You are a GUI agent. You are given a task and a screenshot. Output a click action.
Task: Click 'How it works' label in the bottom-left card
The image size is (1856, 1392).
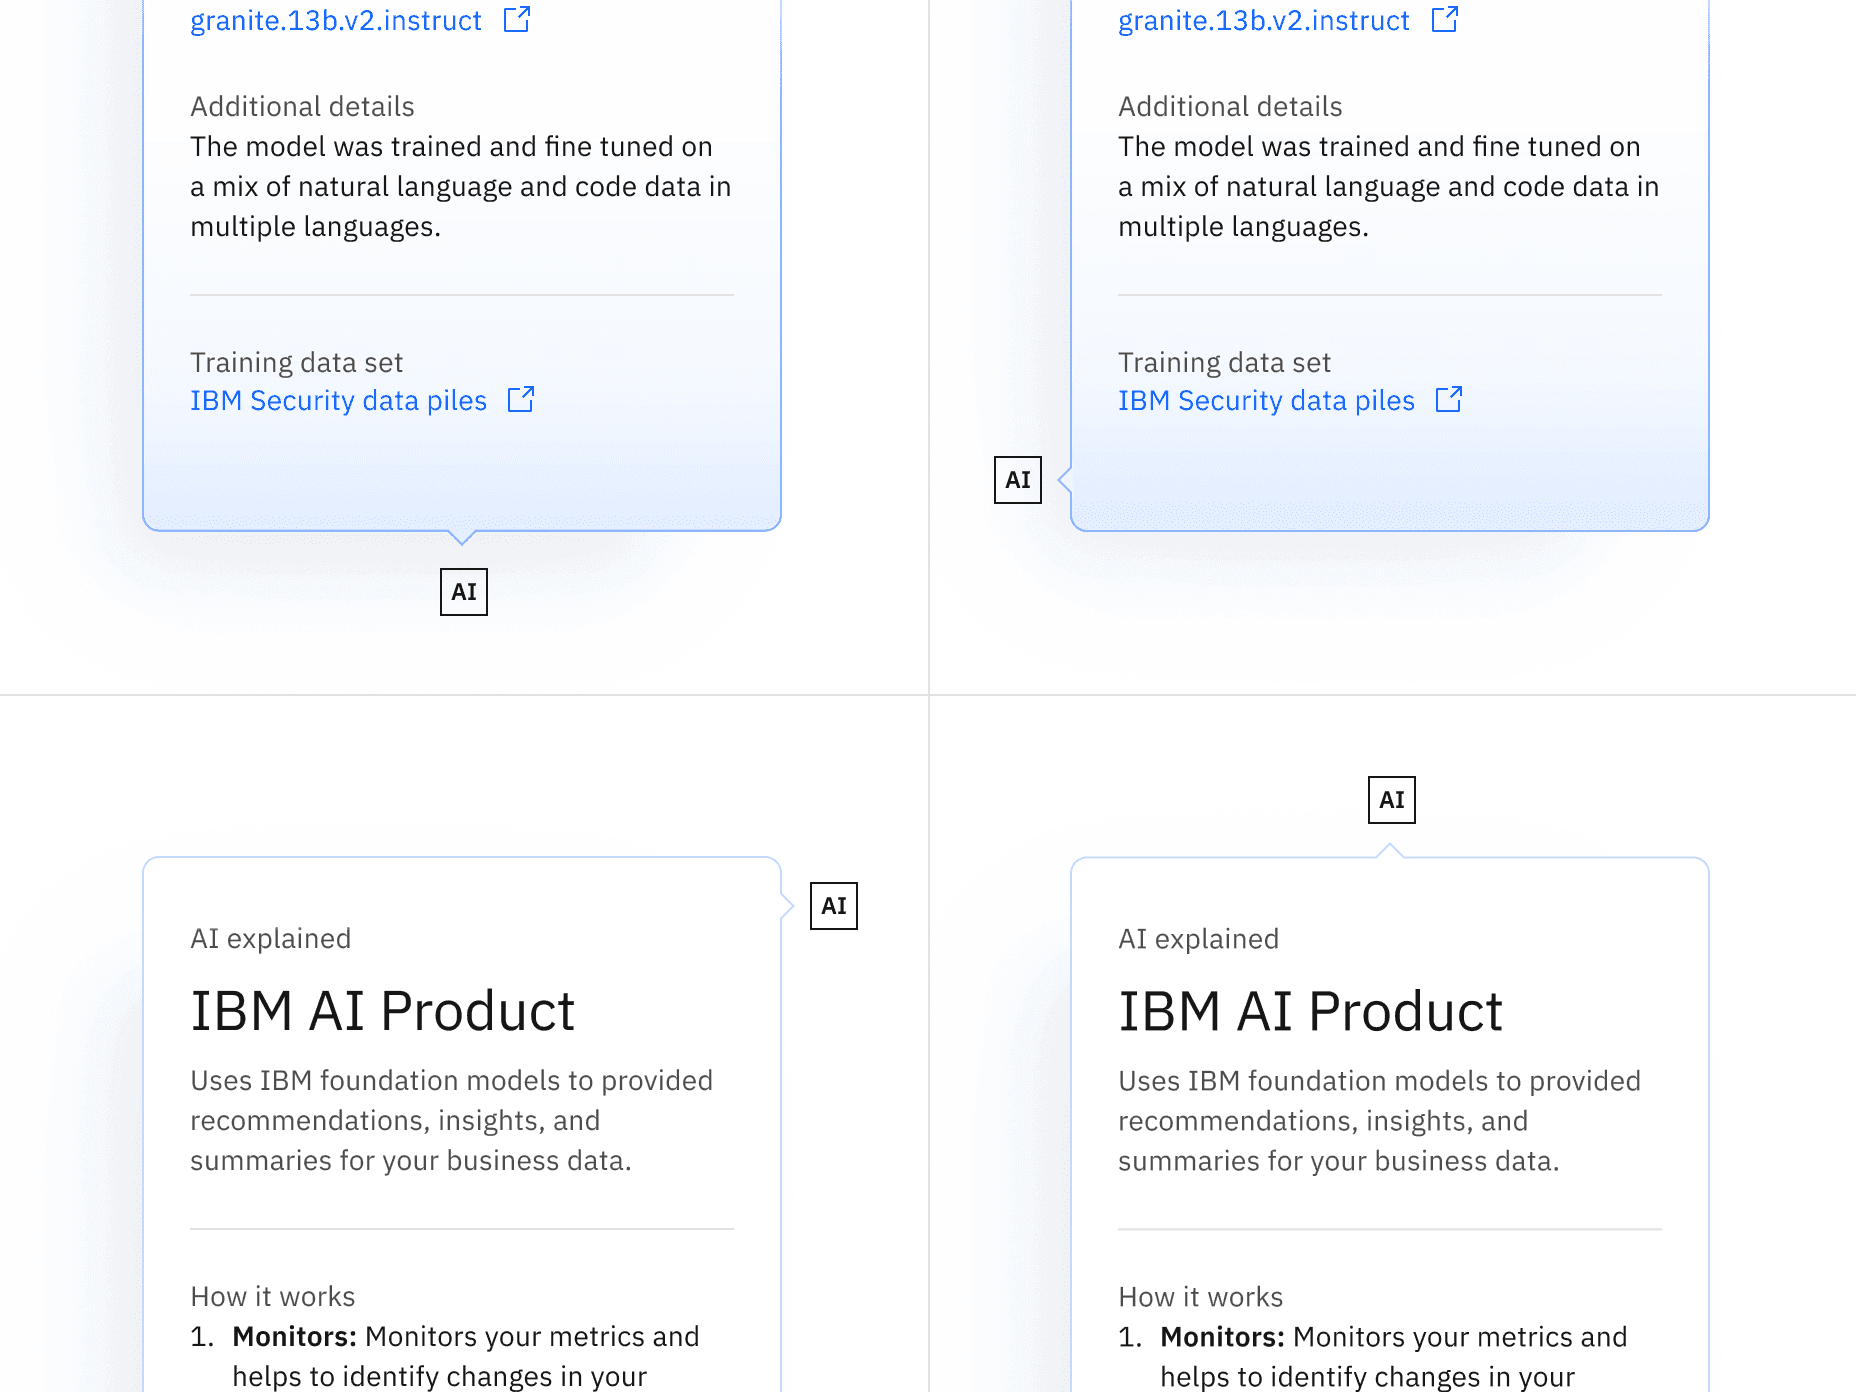(x=273, y=1296)
